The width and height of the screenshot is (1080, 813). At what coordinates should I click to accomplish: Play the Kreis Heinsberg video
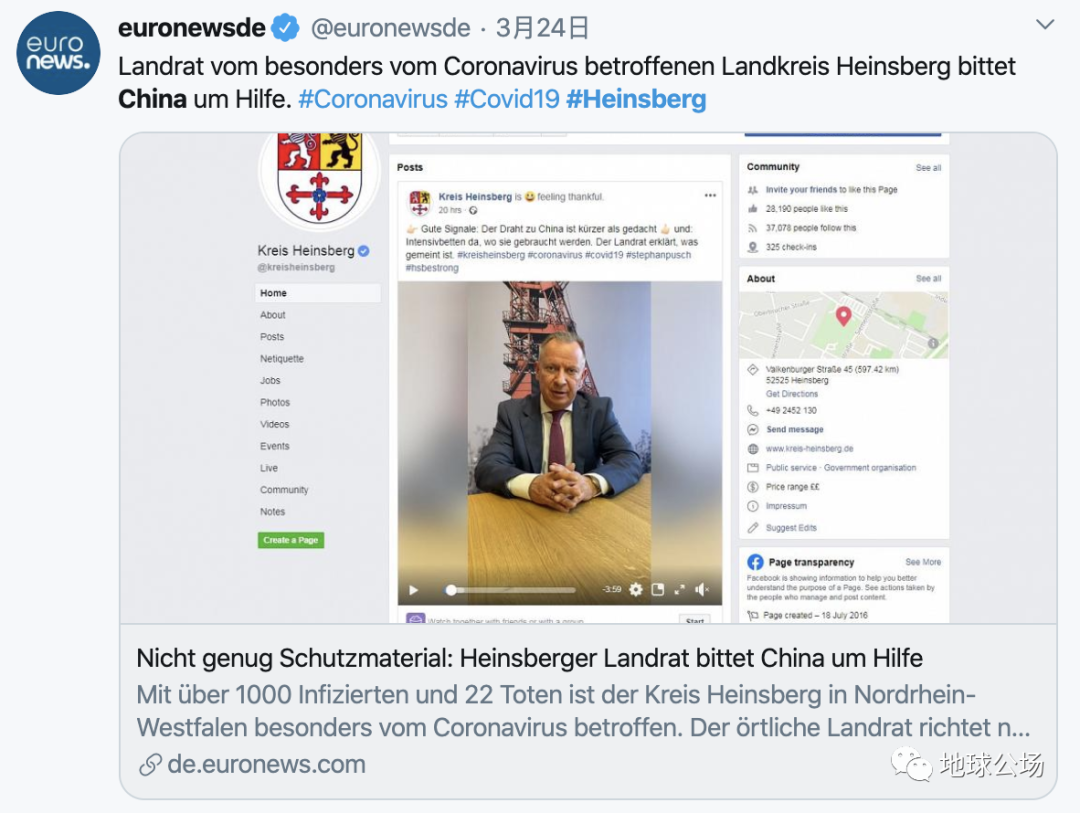tap(413, 590)
